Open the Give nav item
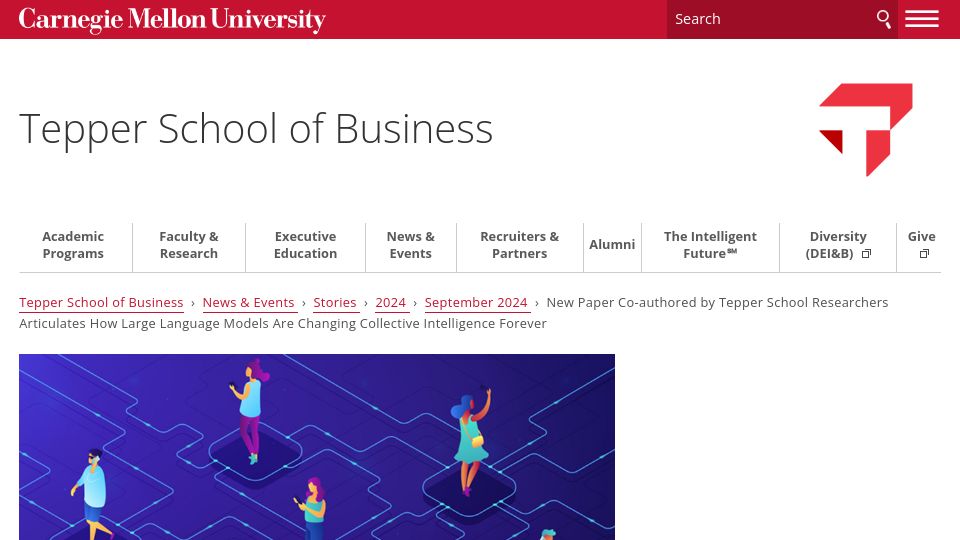This screenshot has height=540, width=960. (921, 245)
